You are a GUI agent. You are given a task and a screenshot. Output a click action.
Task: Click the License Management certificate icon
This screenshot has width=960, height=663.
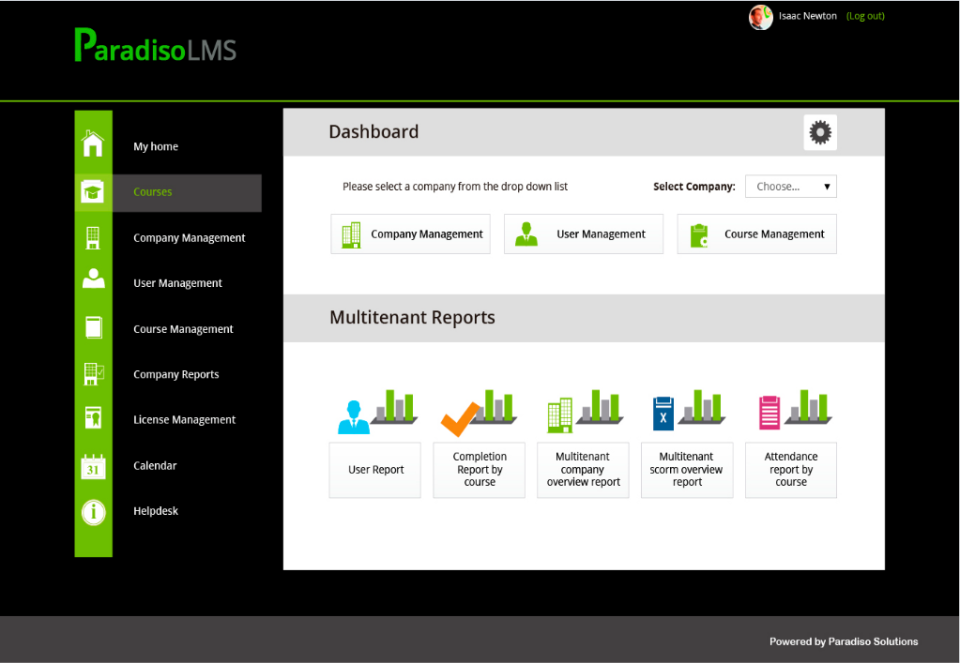pyautogui.click(x=93, y=418)
